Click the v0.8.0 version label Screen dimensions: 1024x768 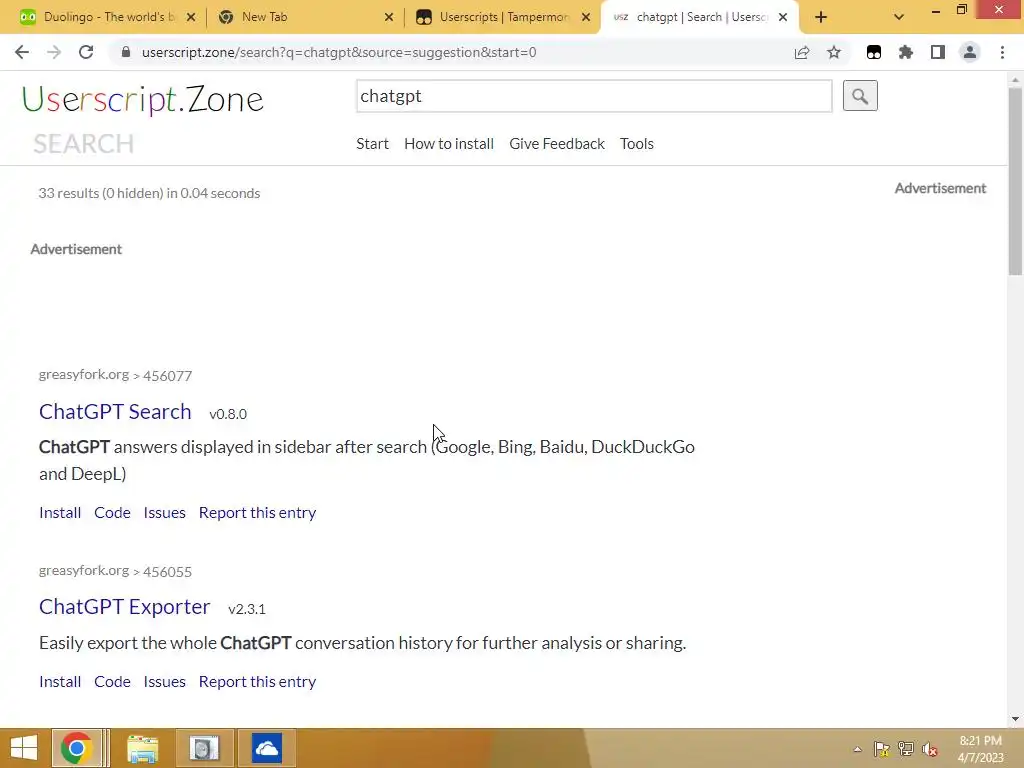click(x=228, y=414)
